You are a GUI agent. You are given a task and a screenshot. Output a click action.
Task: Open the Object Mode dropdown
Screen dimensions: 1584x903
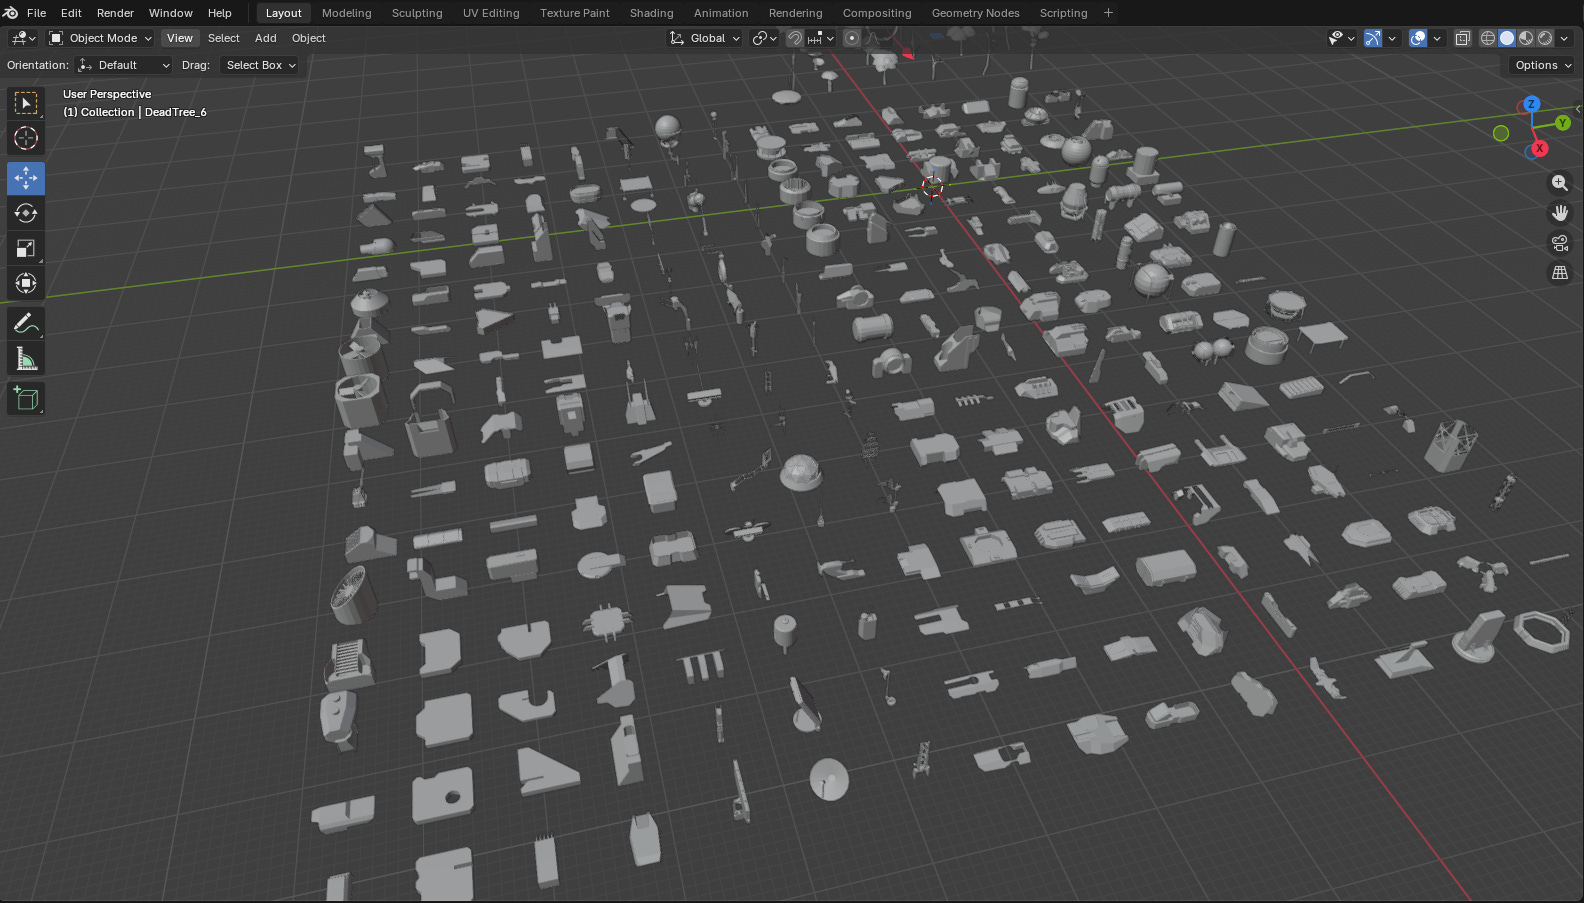click(100, 38)
